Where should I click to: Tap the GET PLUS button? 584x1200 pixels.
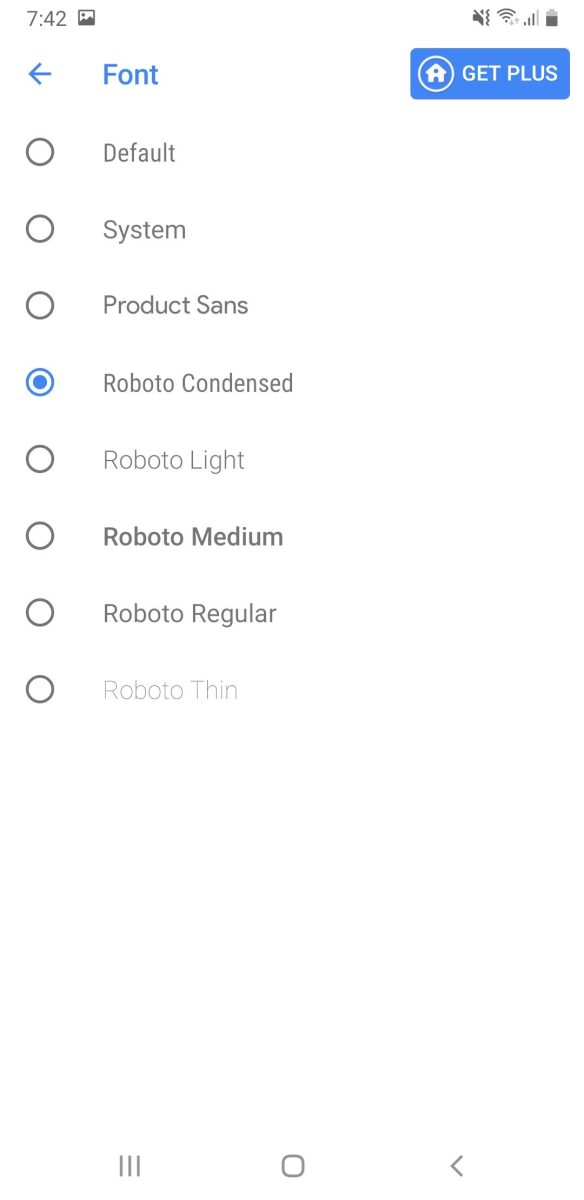[489, 74]
